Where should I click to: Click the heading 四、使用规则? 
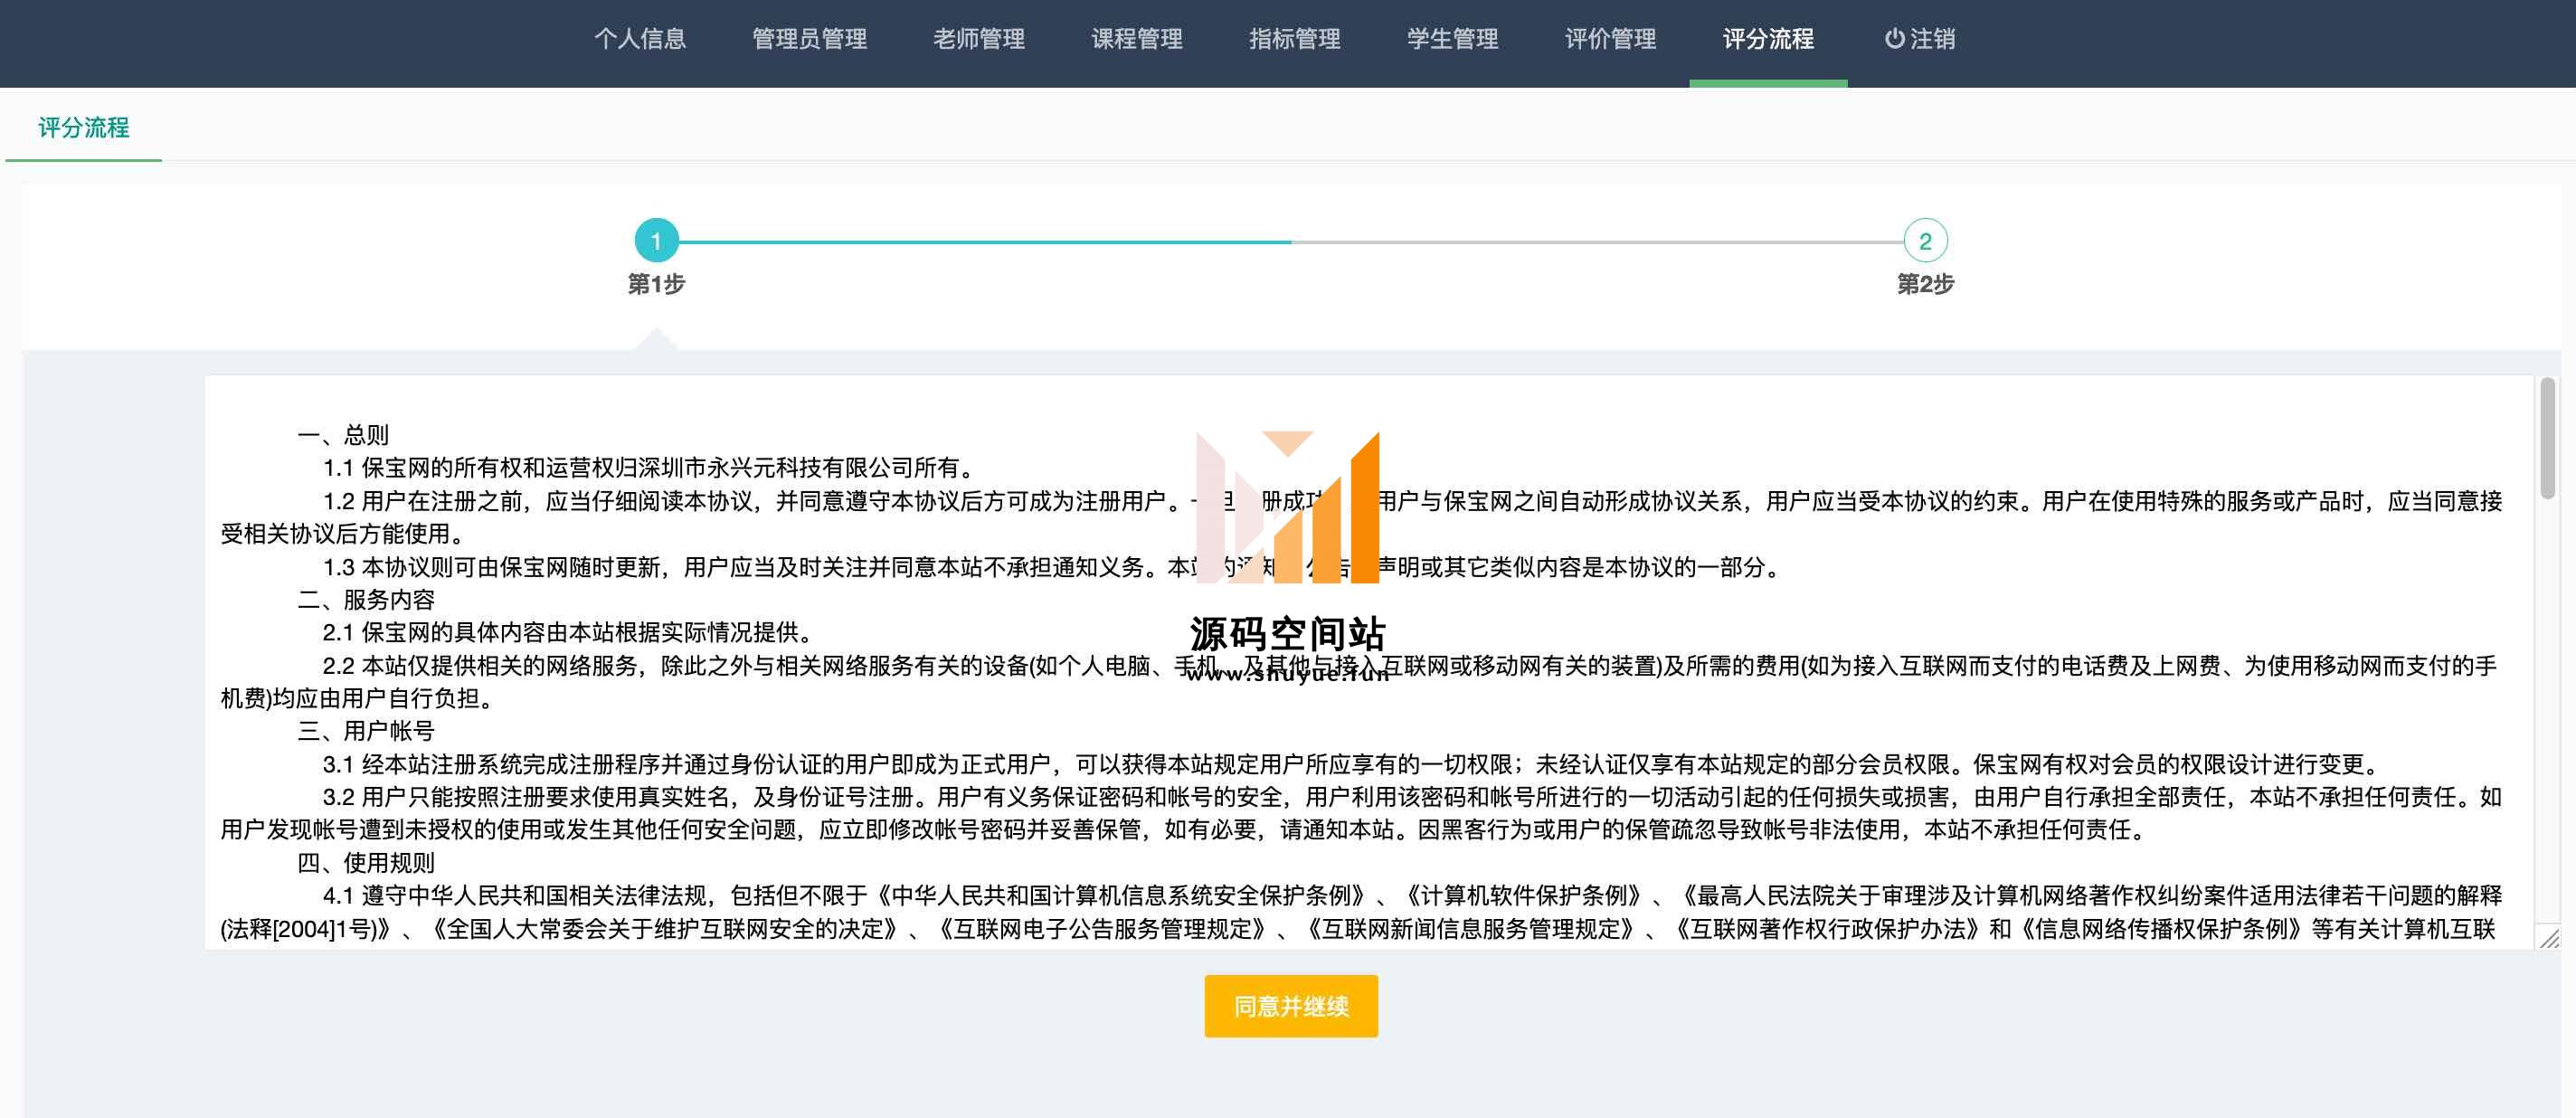[366, 863]
